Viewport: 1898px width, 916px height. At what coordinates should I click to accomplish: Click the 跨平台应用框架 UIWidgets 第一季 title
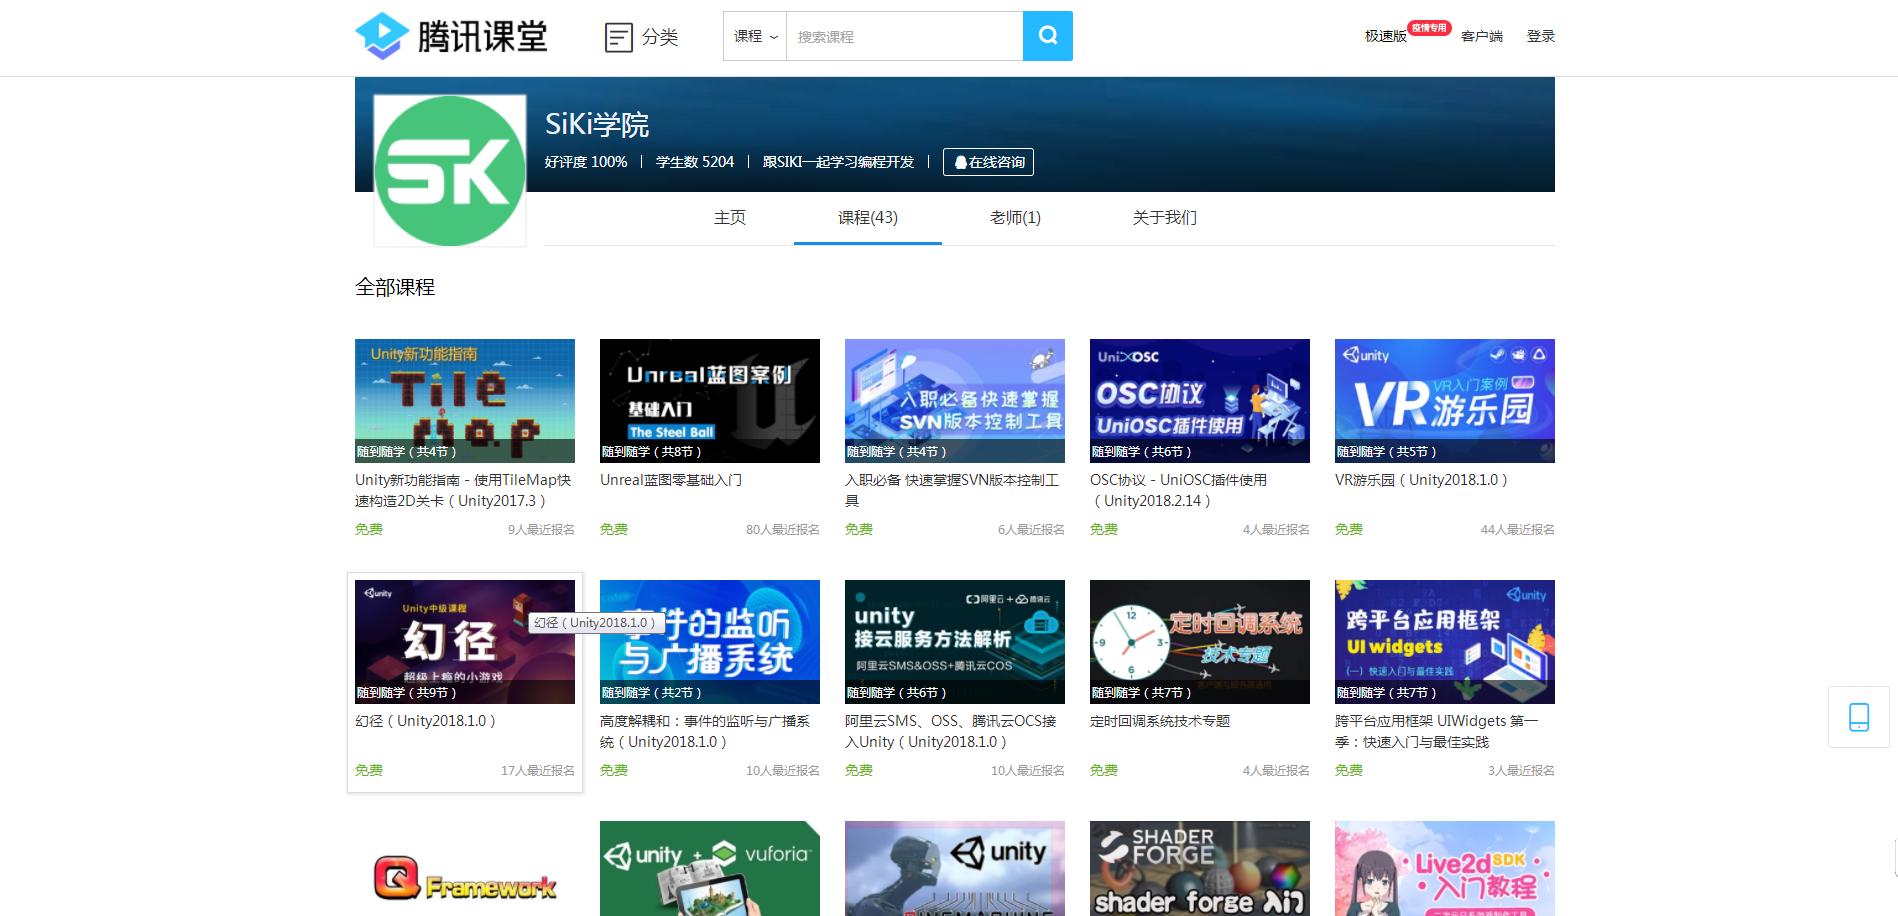click(1437, 731)
